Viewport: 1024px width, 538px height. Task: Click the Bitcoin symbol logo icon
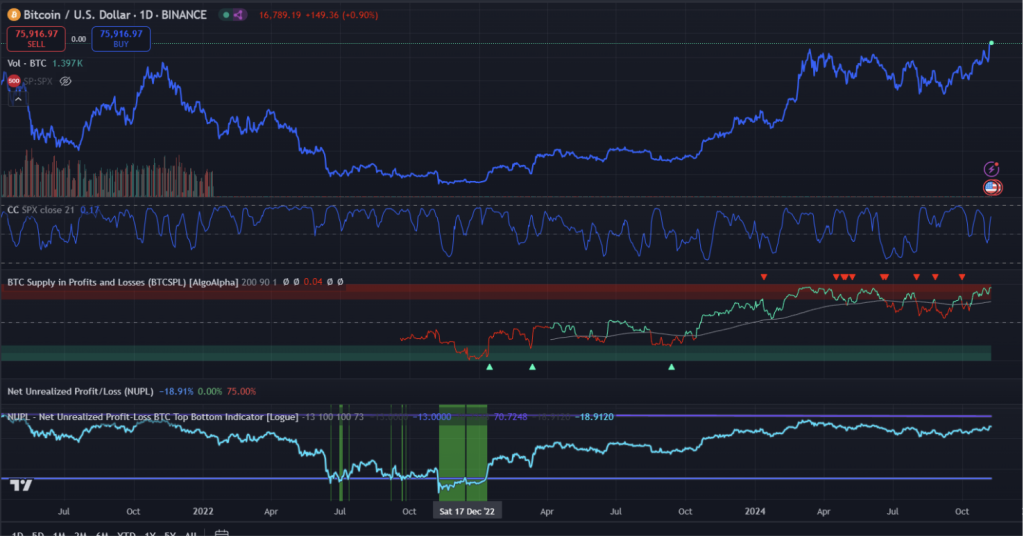13,16
